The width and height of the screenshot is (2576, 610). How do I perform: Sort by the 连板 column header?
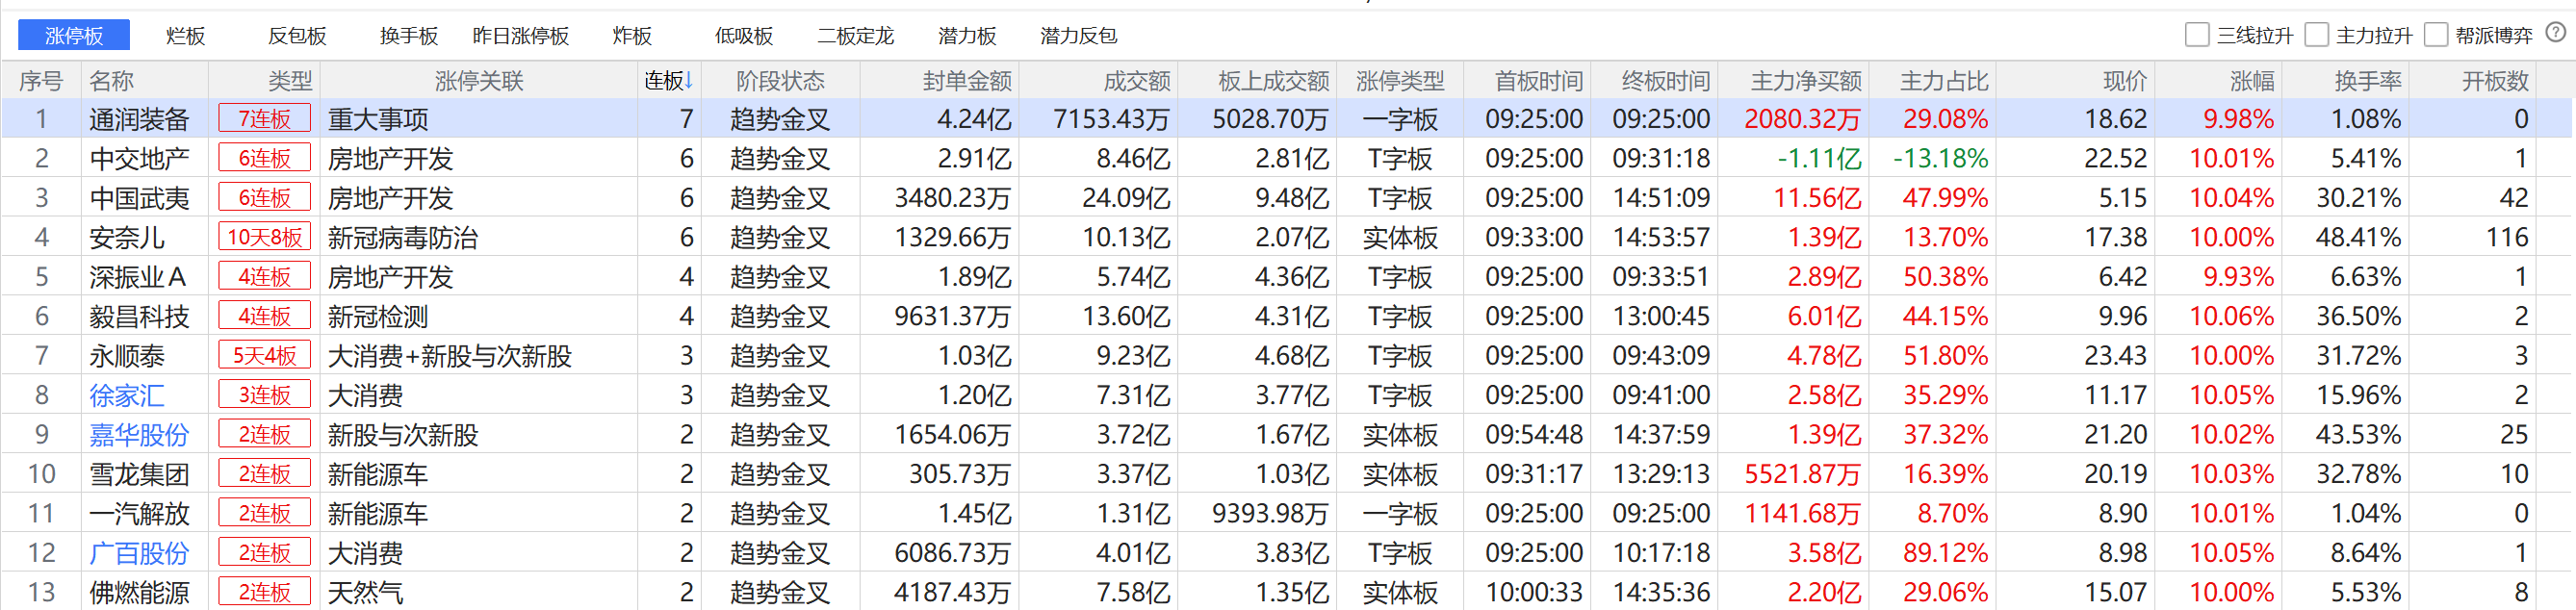669,81
